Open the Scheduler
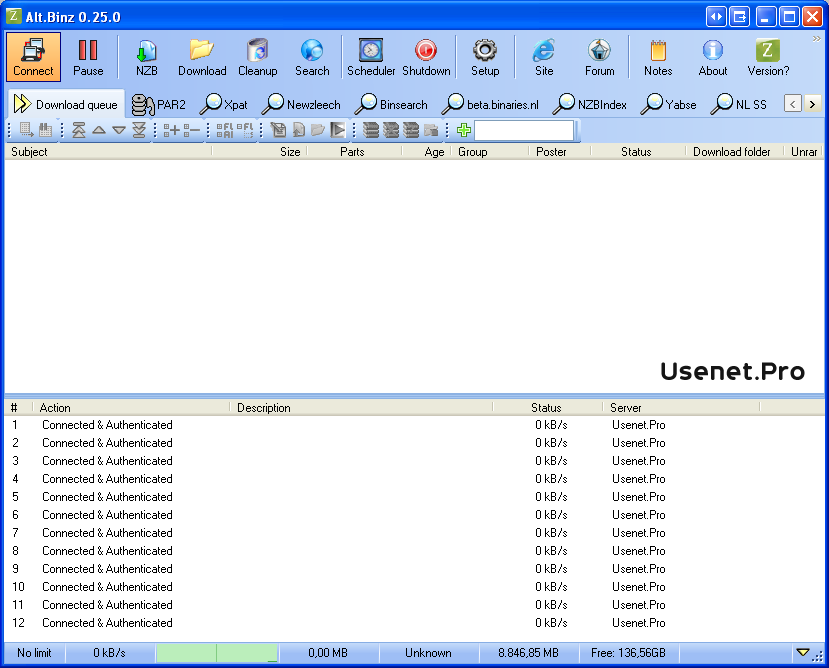Viewport: 829px width, 668px height. tap(371, 57)
